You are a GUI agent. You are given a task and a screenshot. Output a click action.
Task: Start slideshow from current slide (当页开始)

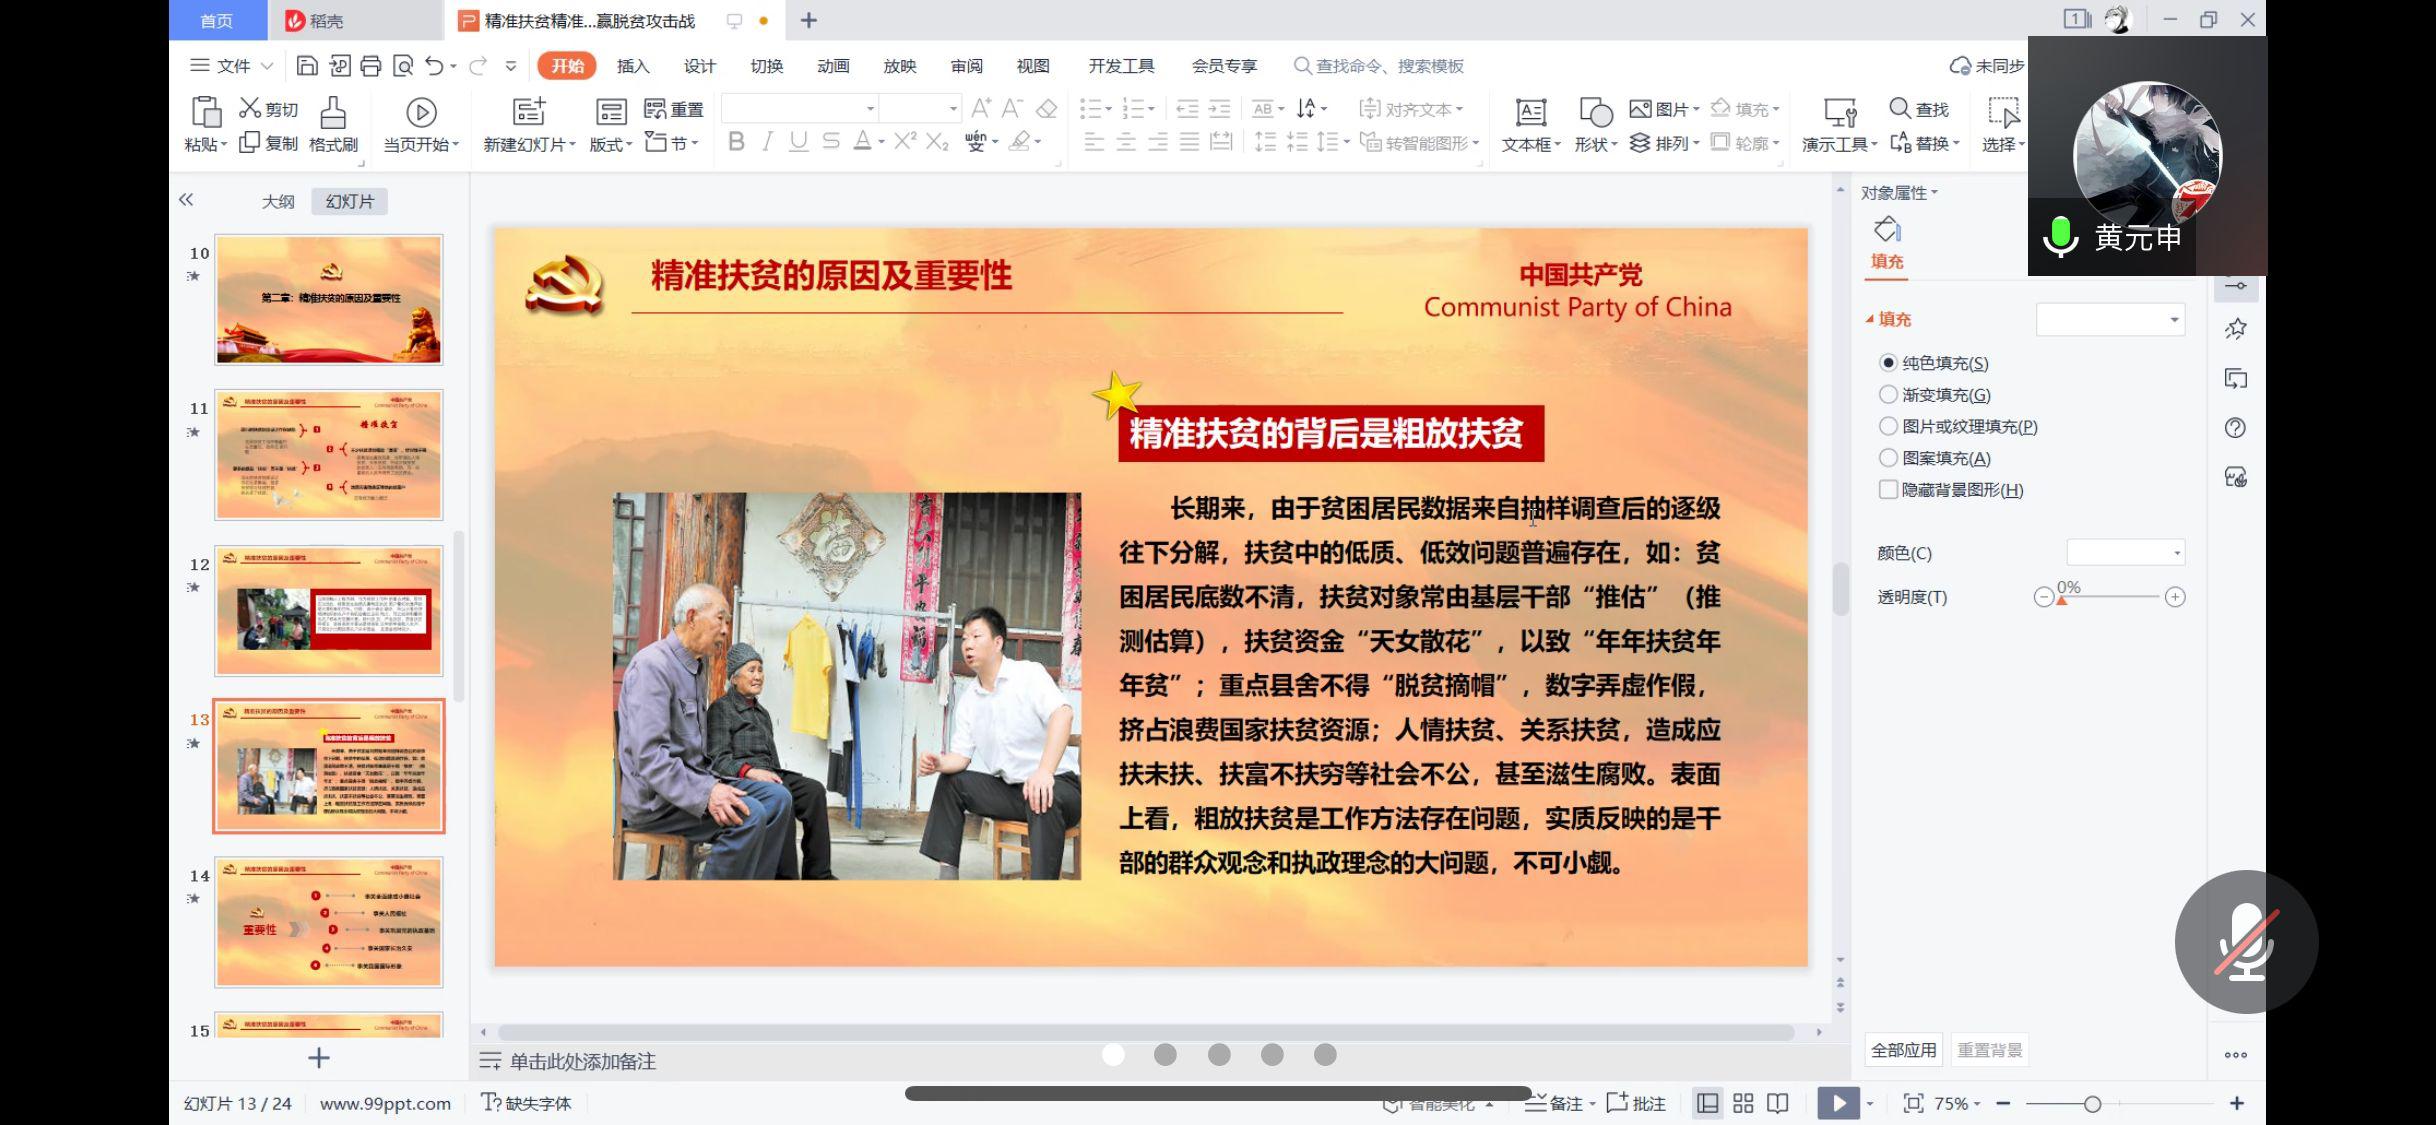(x=421, y=112)
